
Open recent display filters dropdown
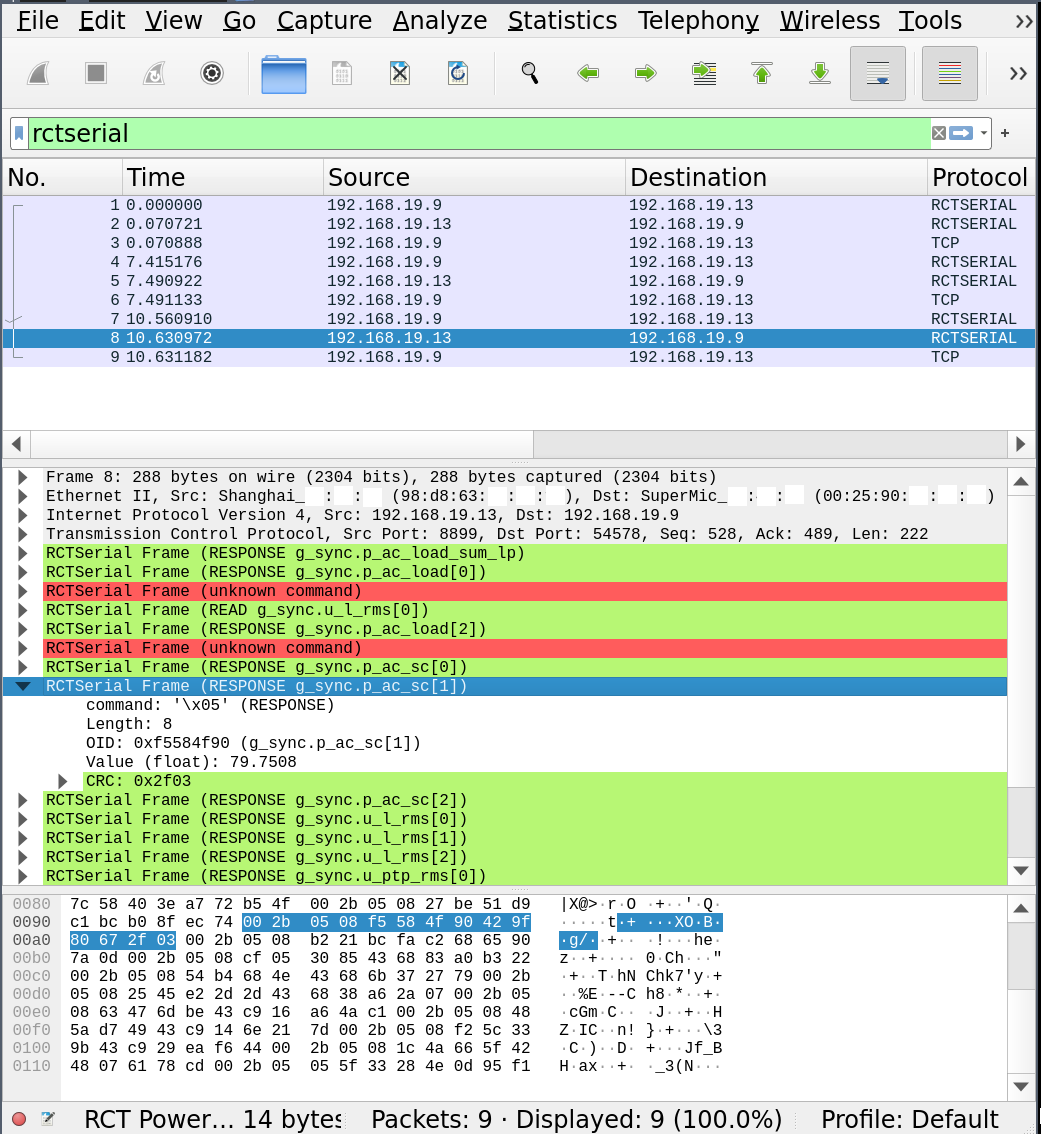click(x=984, y=133)
